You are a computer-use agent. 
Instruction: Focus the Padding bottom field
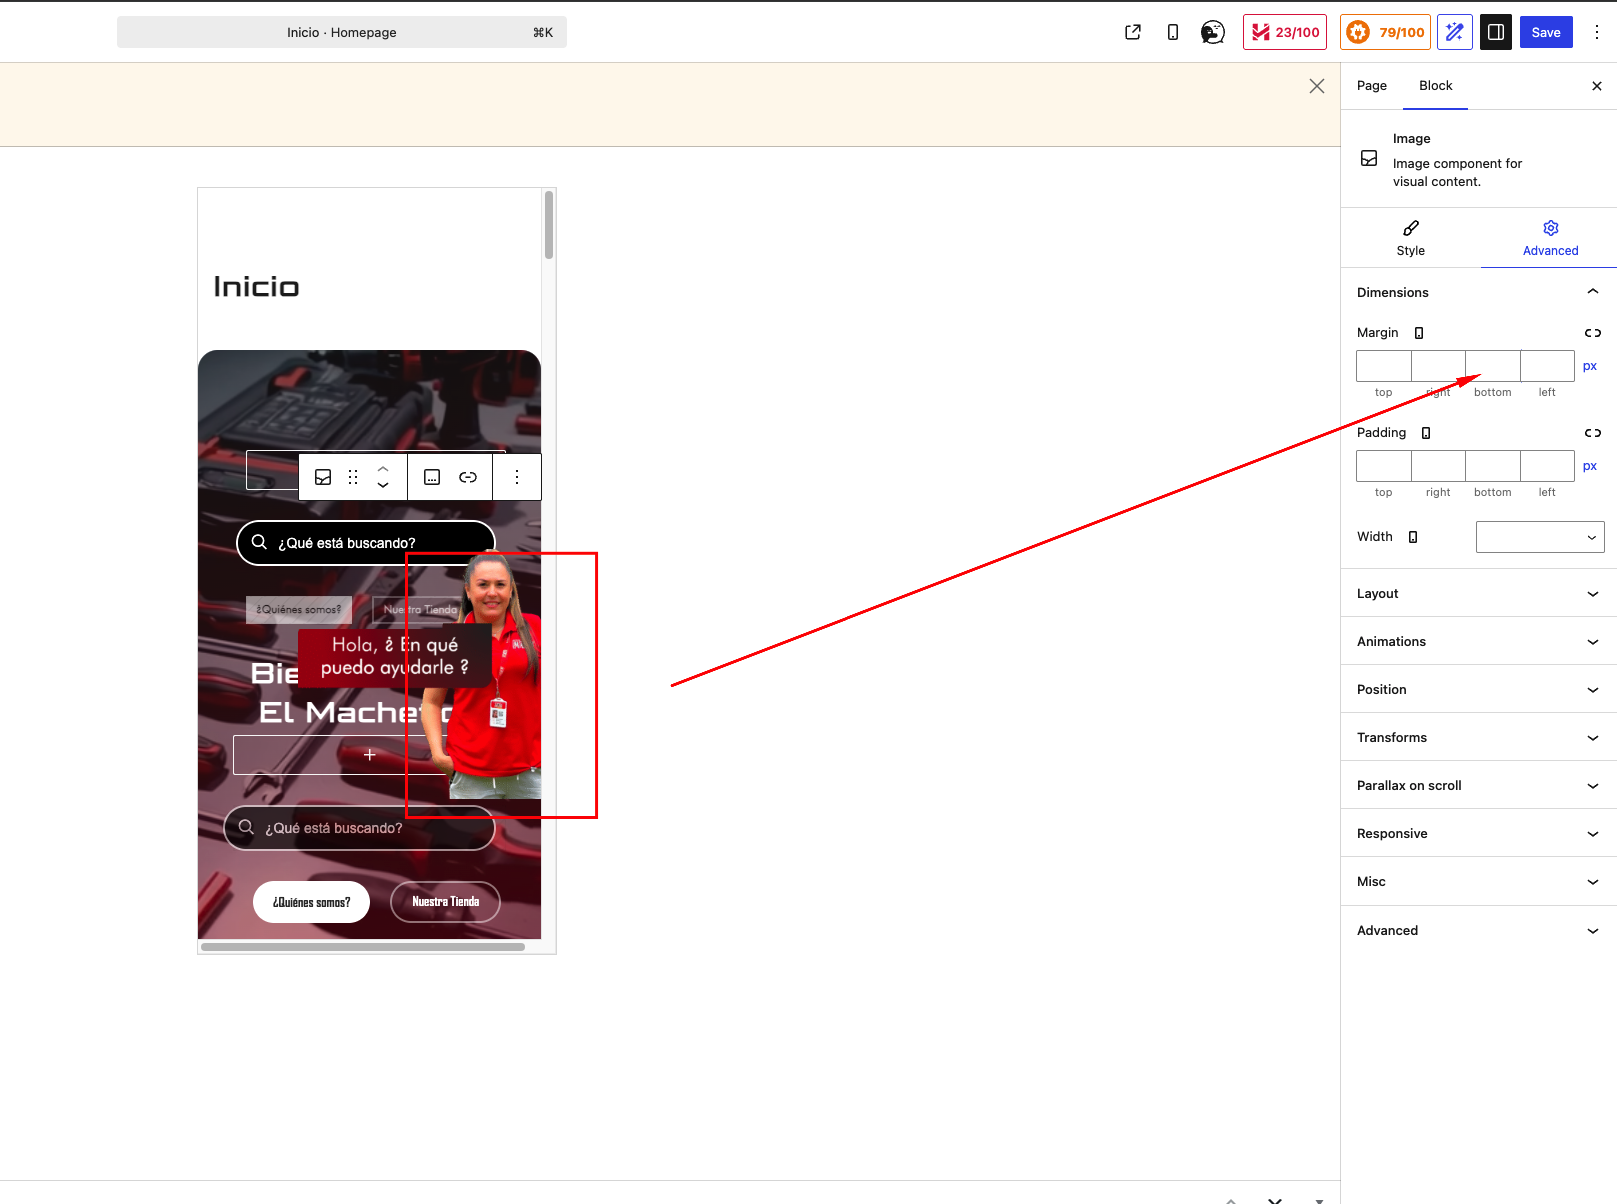tap(1493, 466)
